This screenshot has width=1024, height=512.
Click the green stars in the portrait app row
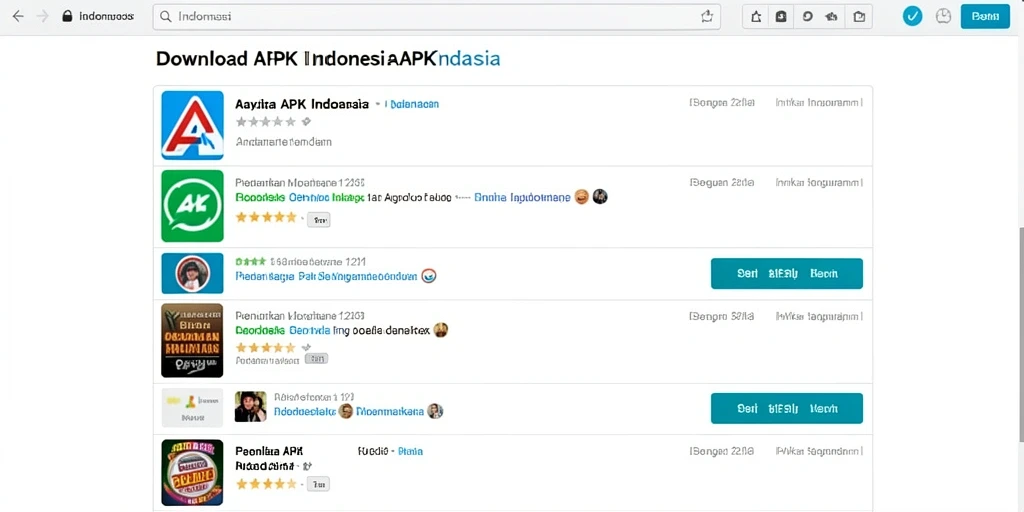click(250, 261)
